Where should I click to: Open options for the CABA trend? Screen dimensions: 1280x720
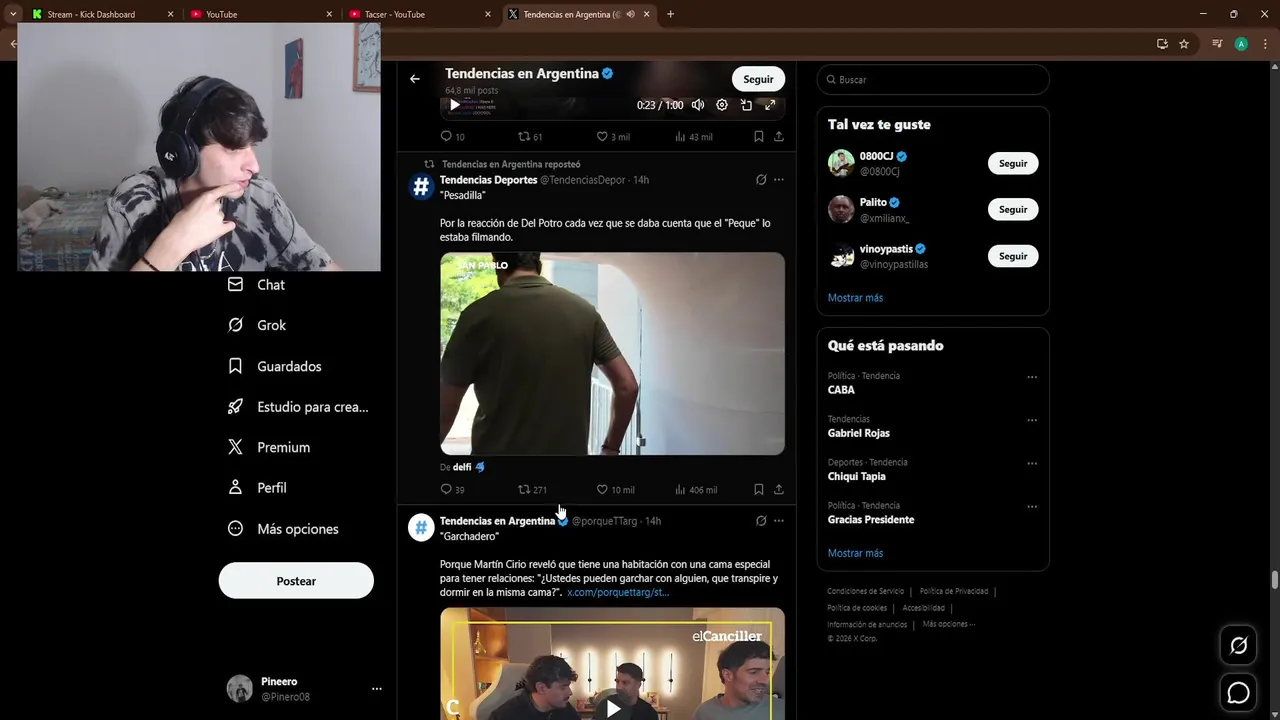(1032, 377)
